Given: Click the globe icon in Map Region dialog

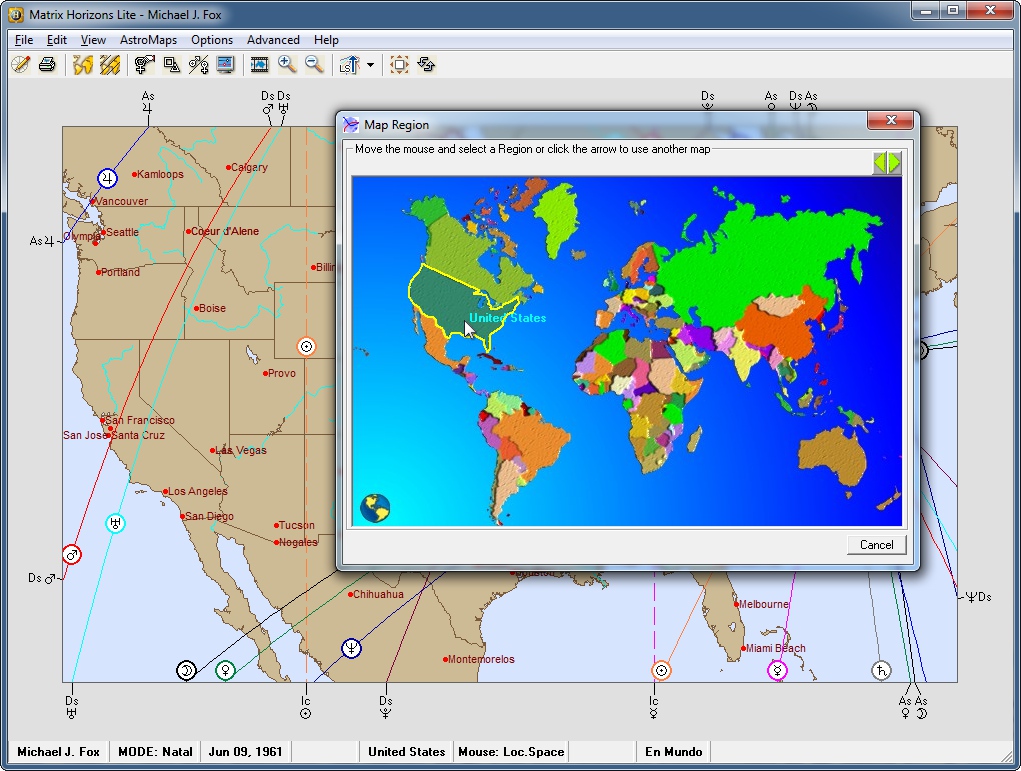Looking at the screenshot, I should tap(375, 508).
